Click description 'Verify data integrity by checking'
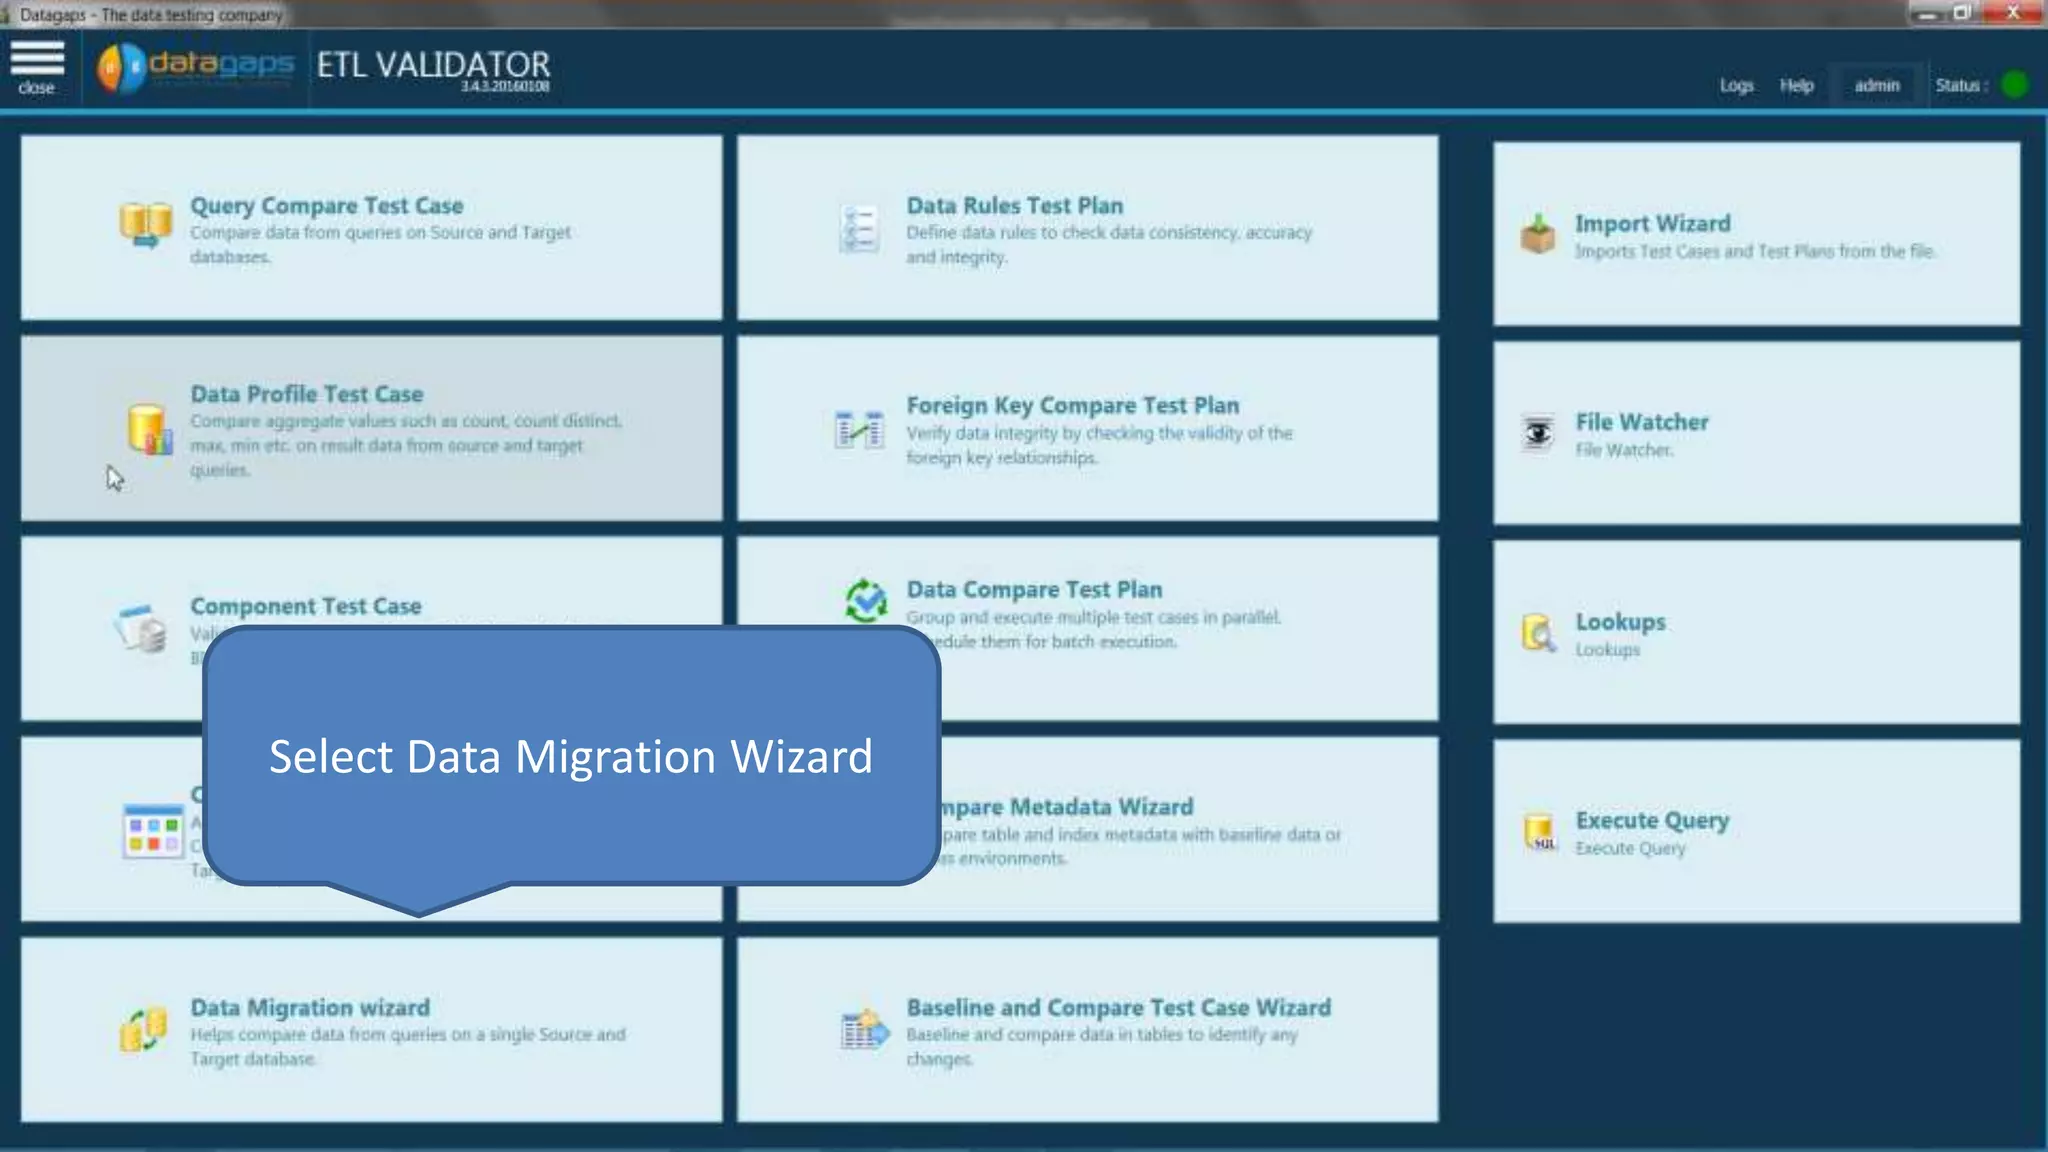 click(1100, 445)
